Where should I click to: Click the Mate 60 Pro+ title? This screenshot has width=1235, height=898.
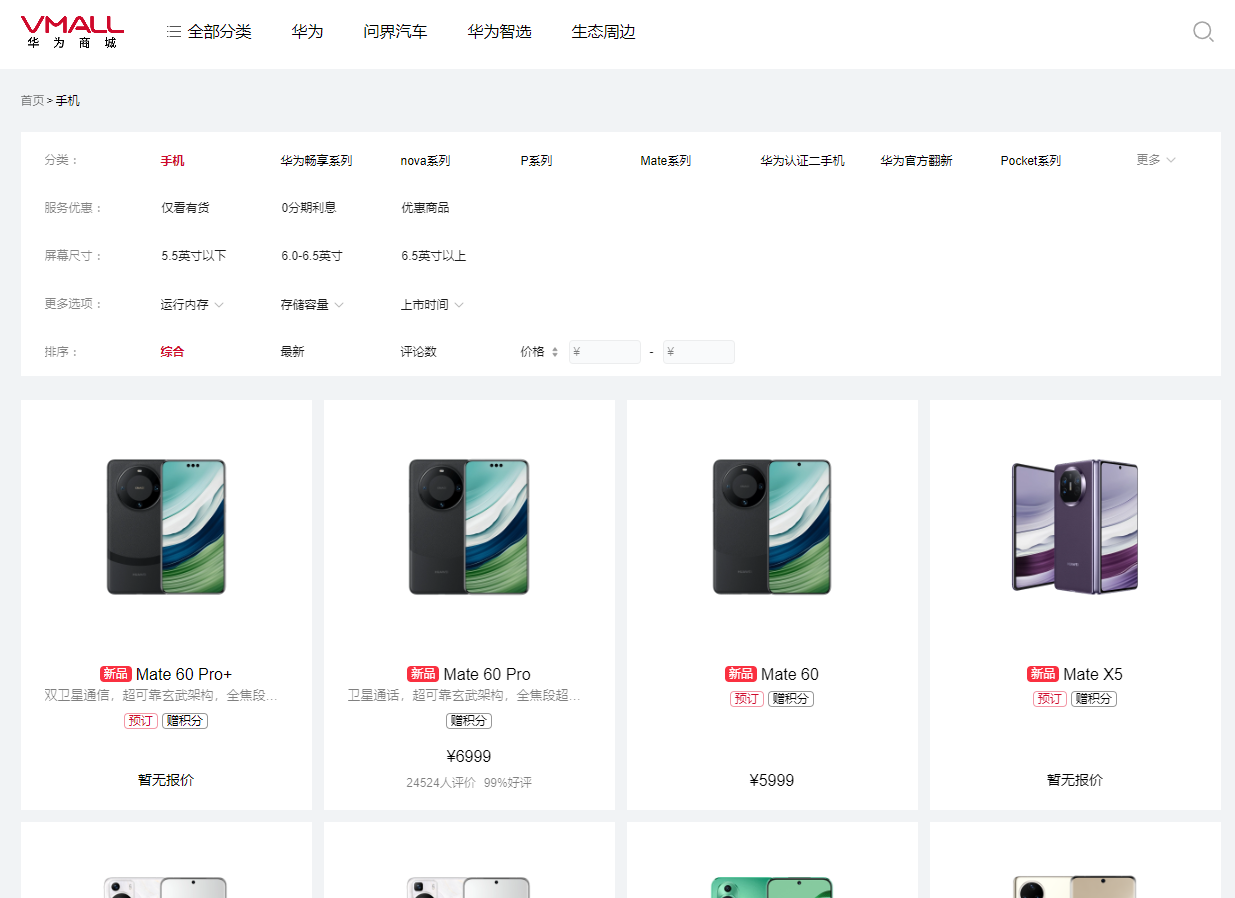[x=184, y=674]
